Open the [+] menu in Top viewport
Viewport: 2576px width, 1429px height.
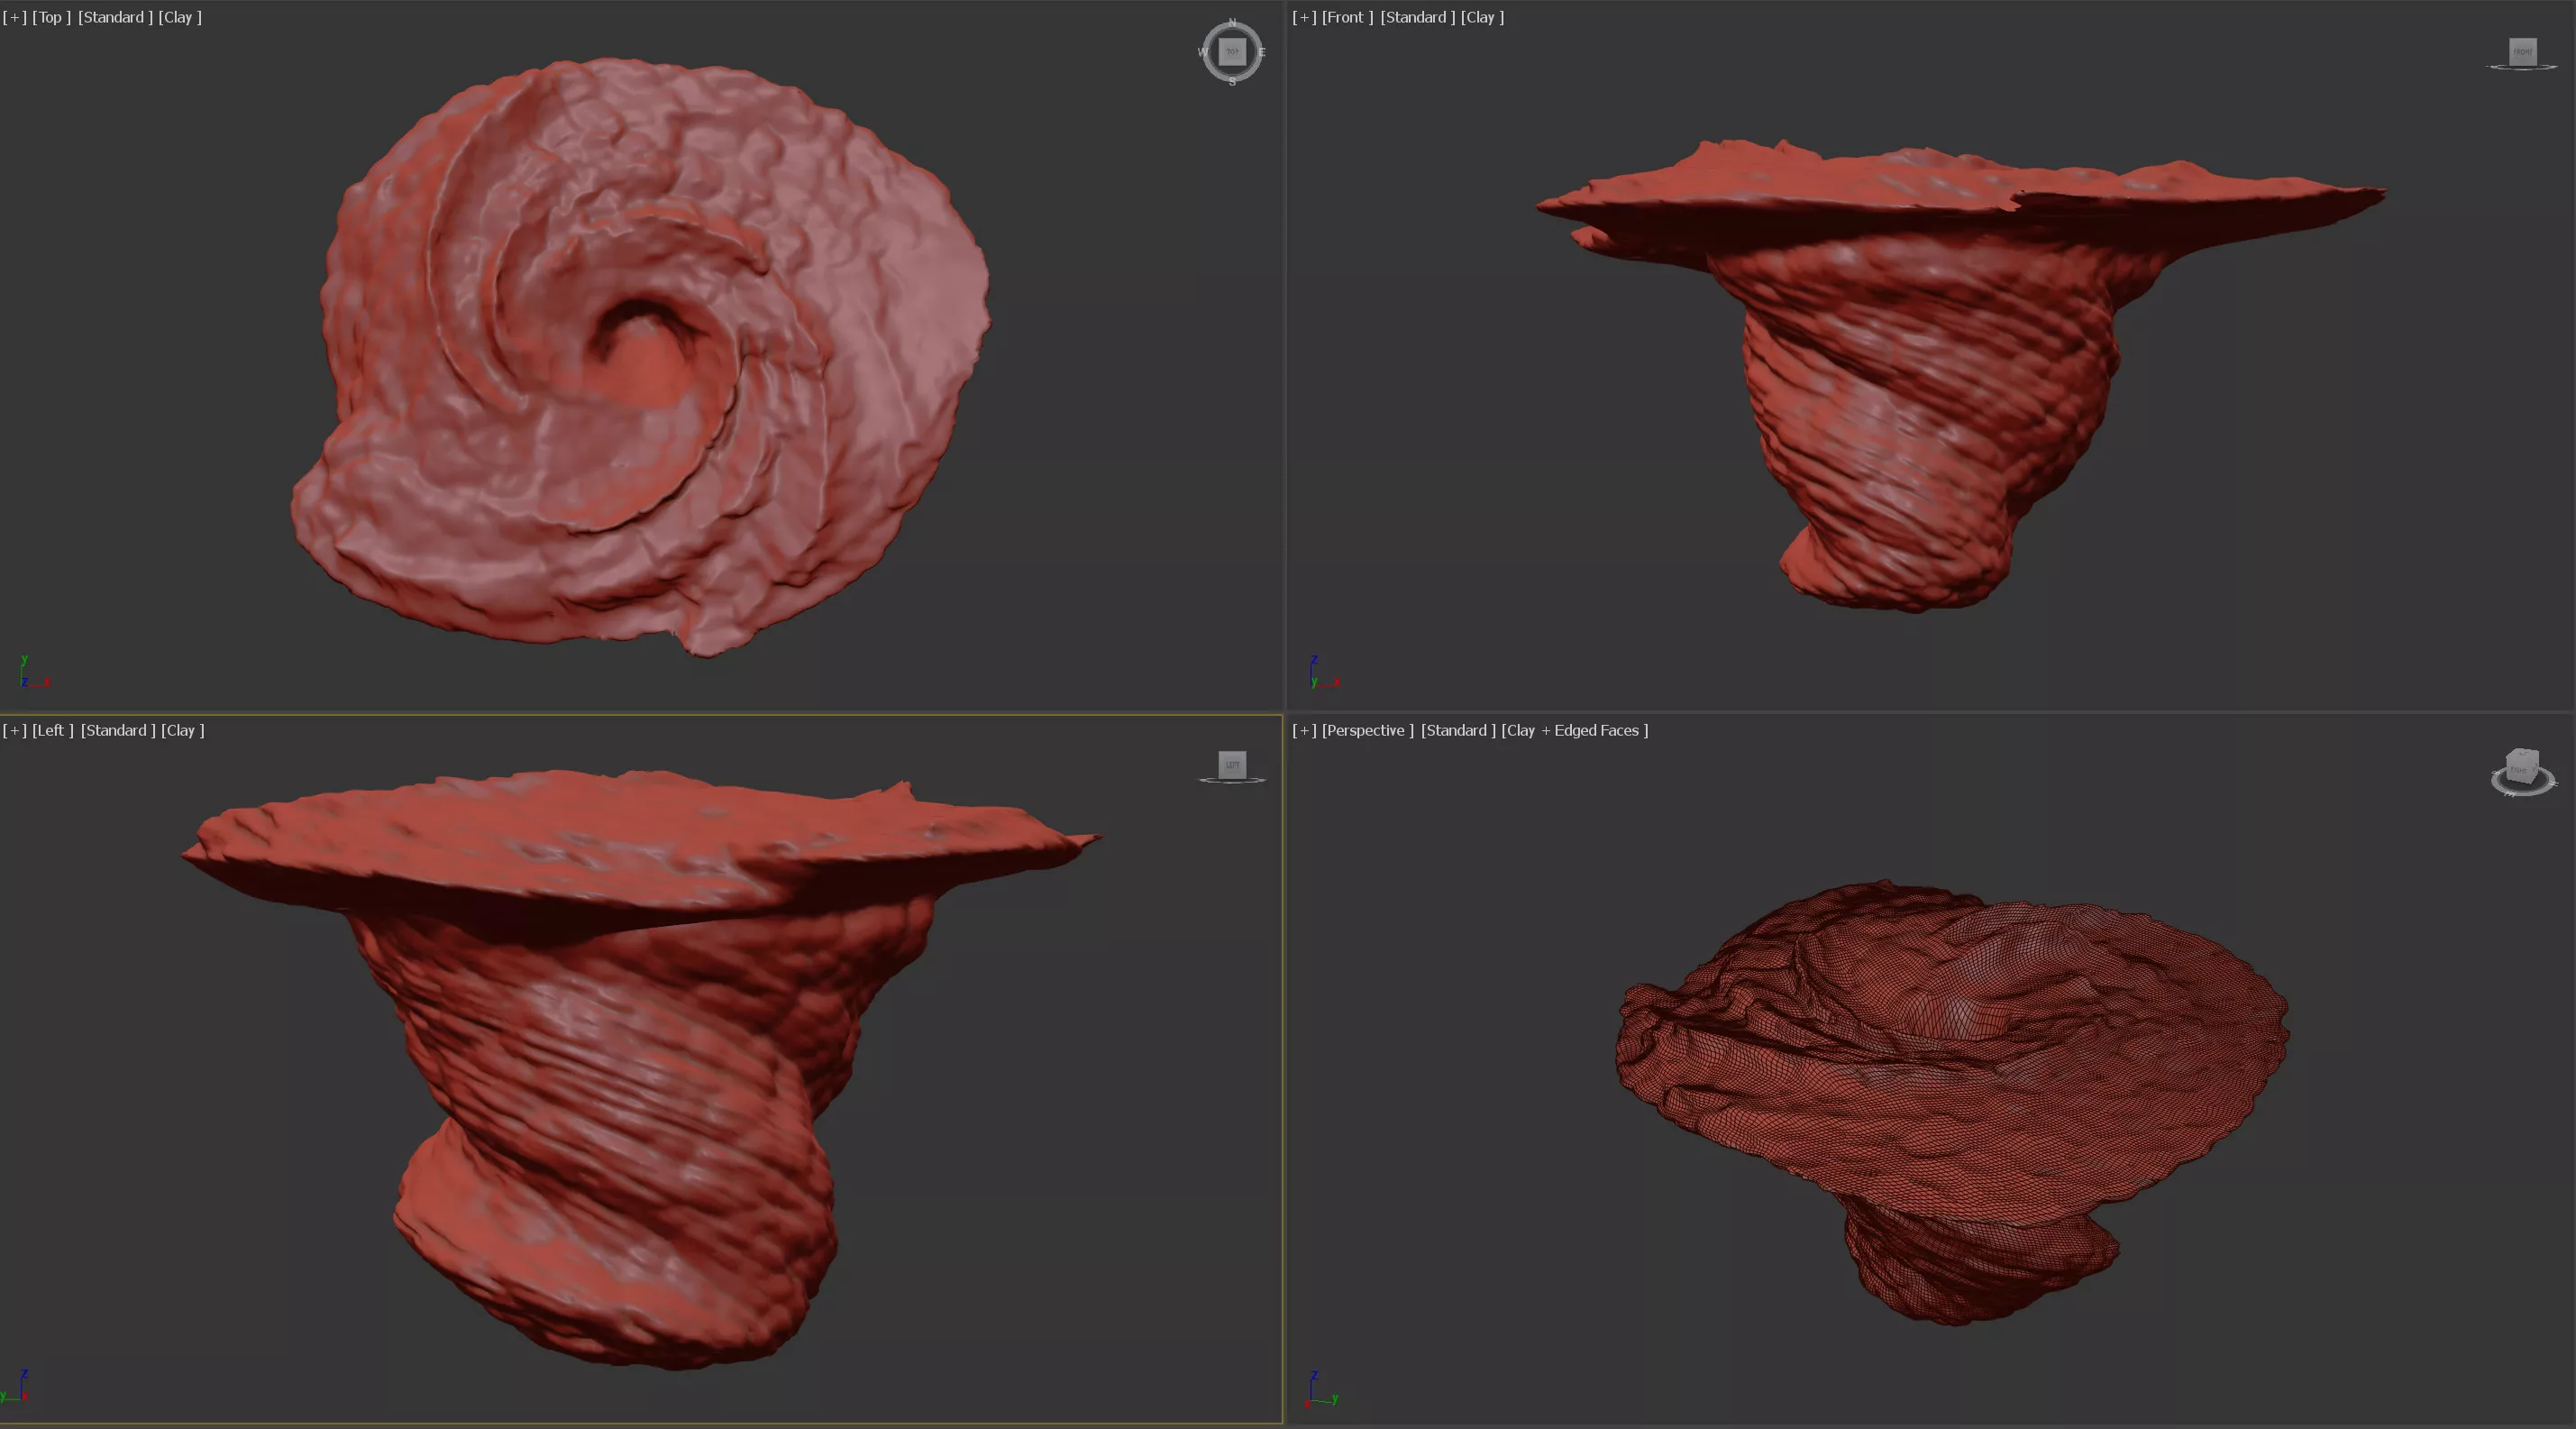click(x=15, y=17)
